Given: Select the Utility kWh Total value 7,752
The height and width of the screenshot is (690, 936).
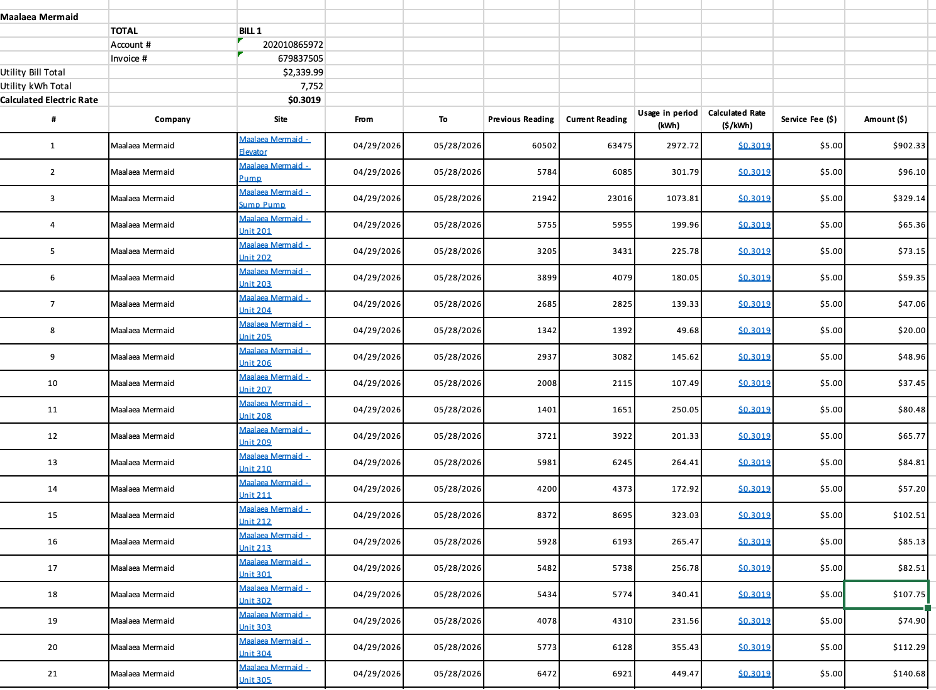Looking at the screenshot, I should [281, 86].
